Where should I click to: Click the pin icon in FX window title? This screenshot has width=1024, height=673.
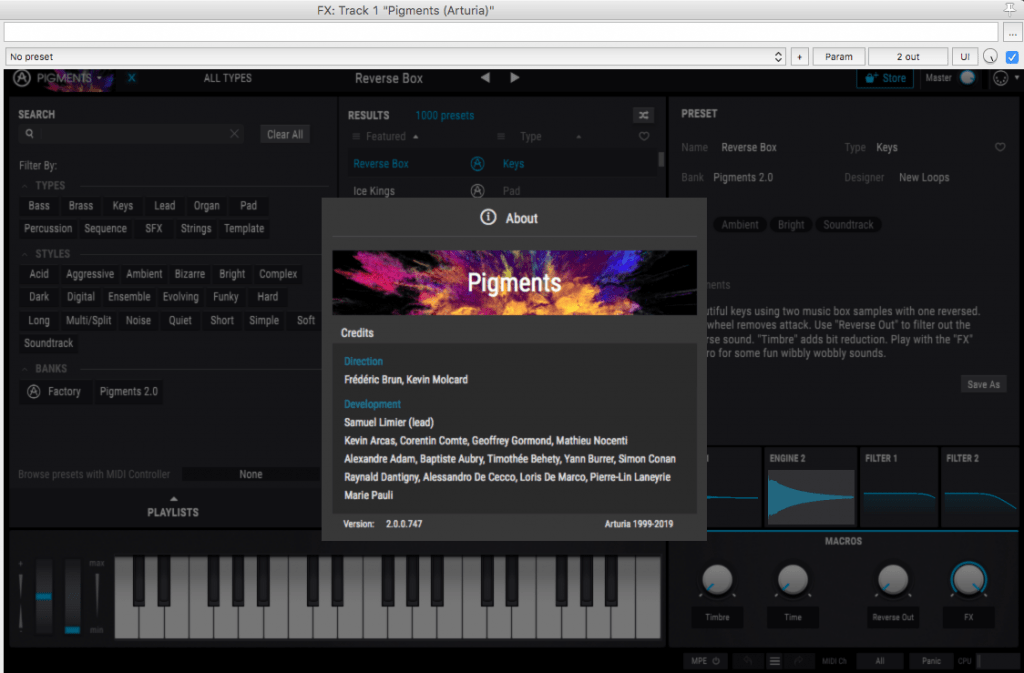click(x=1010, y=8)
